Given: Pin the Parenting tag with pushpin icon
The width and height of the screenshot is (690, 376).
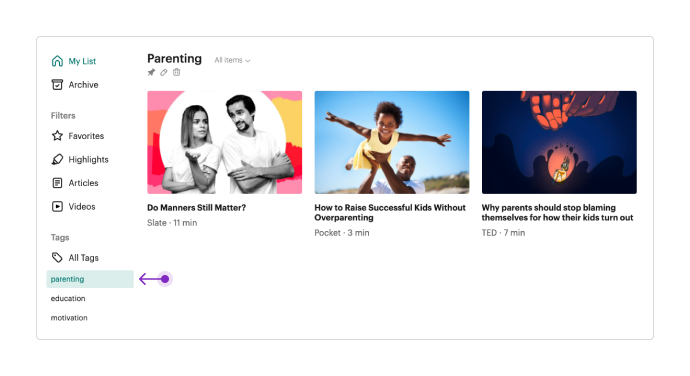Looking at the screenshot, I should coord(151,72).
